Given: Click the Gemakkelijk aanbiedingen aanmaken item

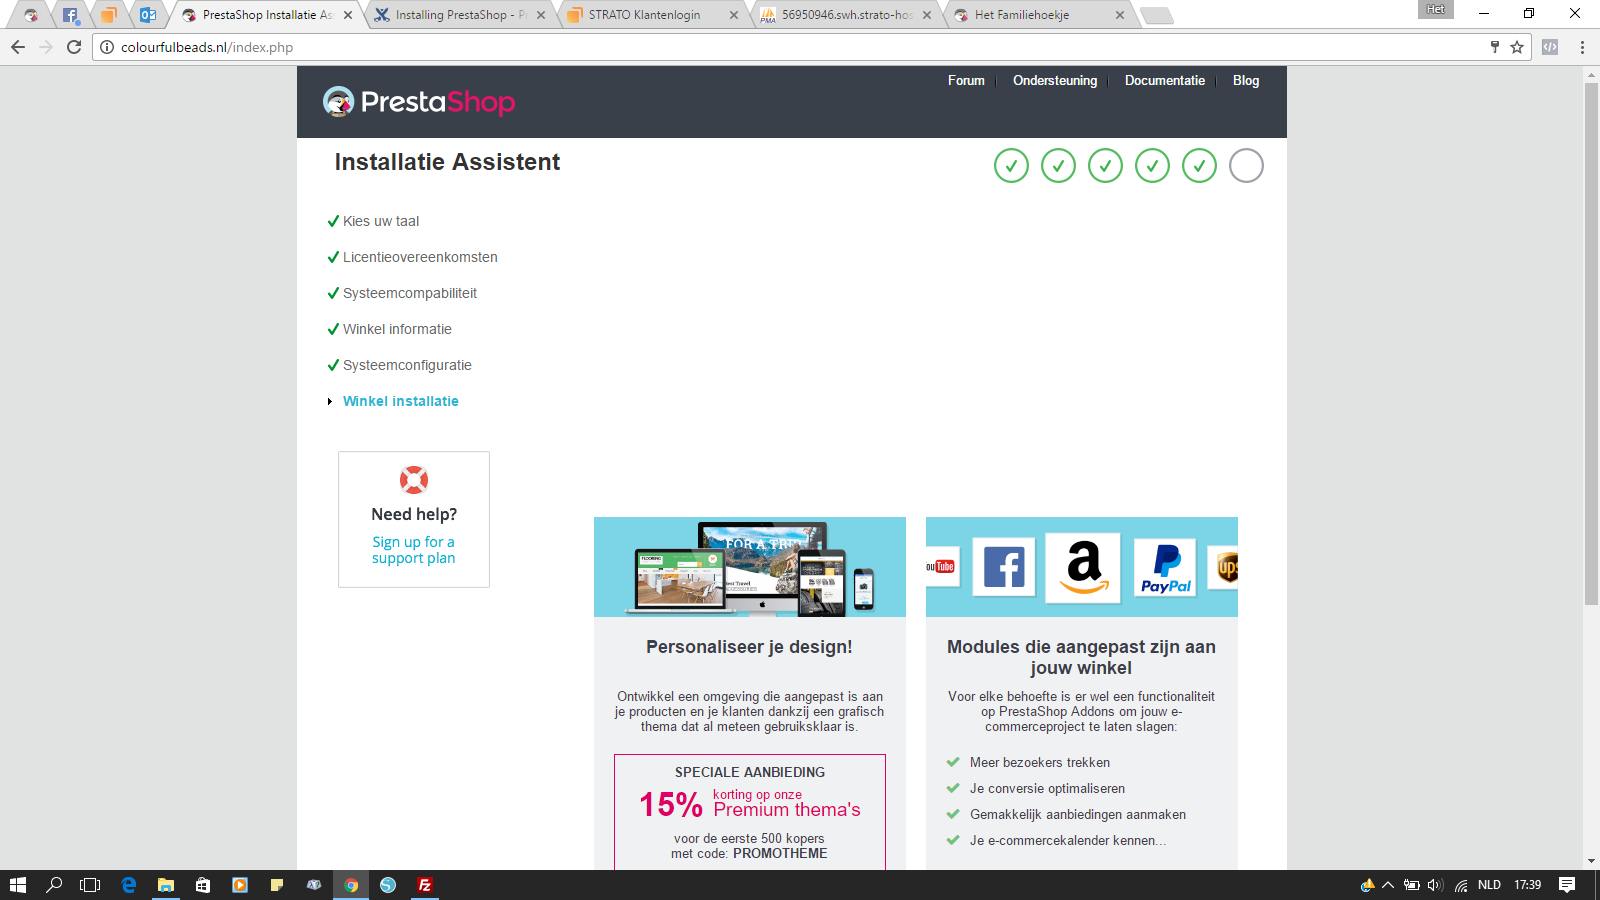Looking at the screenshot, I should (1078, 814).
